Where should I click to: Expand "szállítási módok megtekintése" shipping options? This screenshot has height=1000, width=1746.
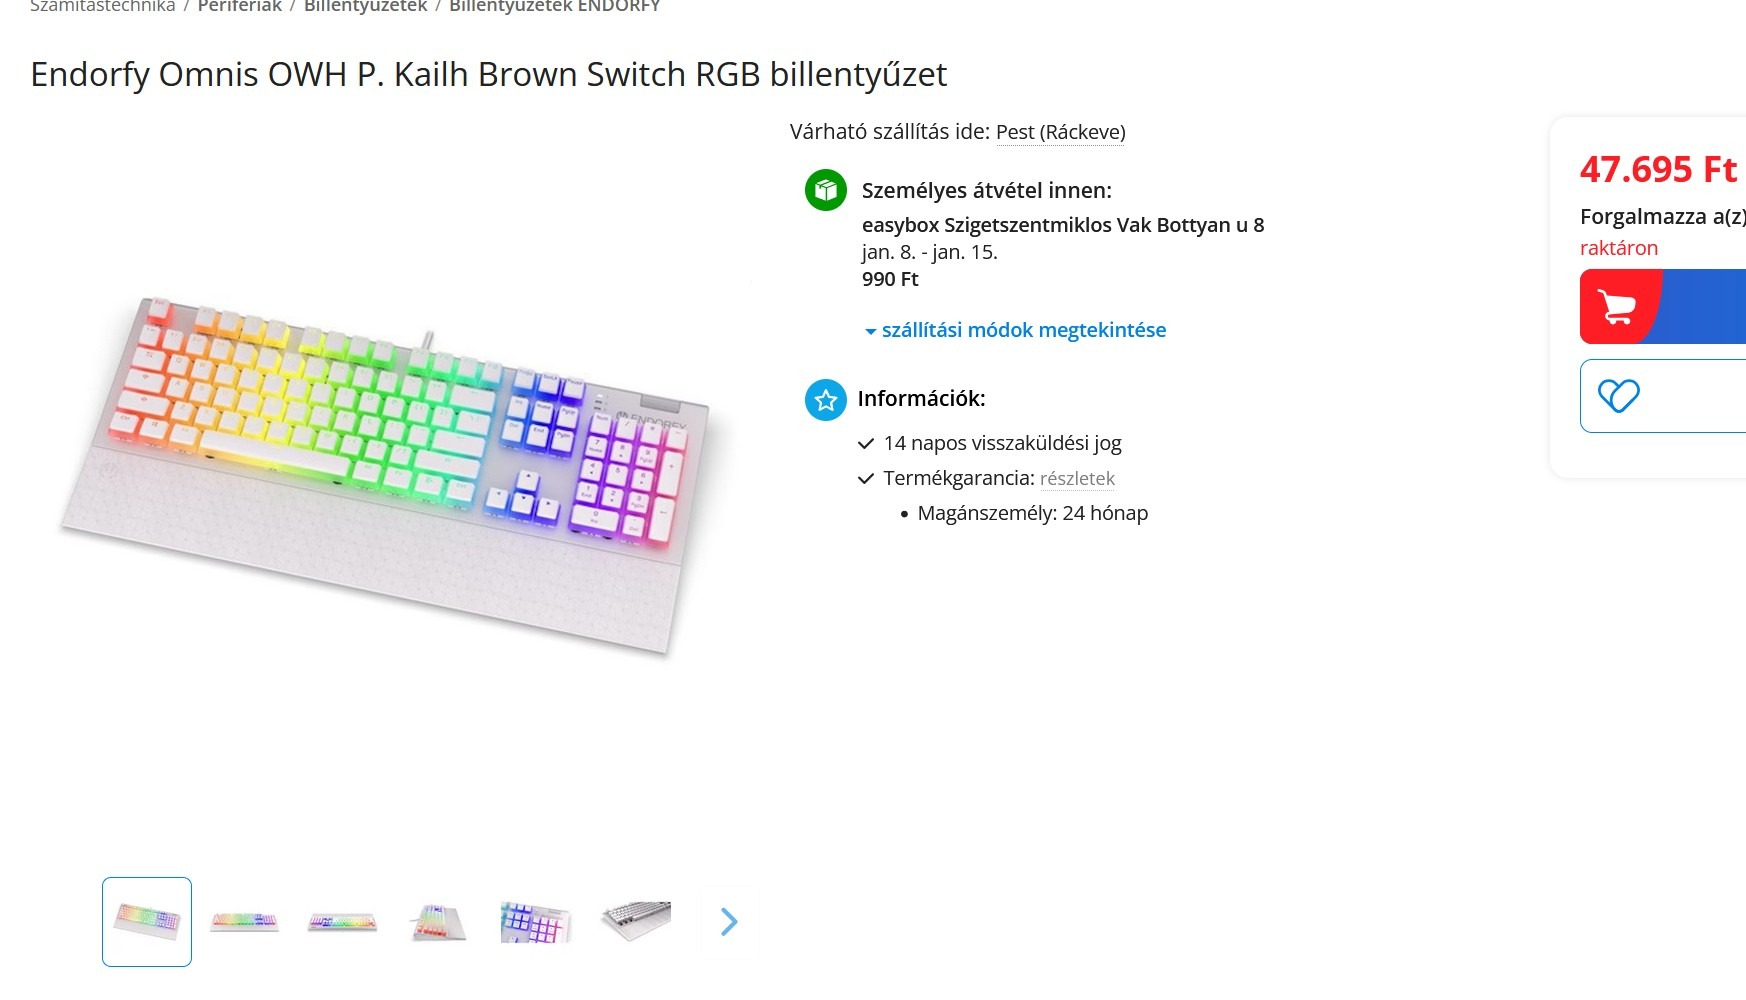[x=1022, y=330]
